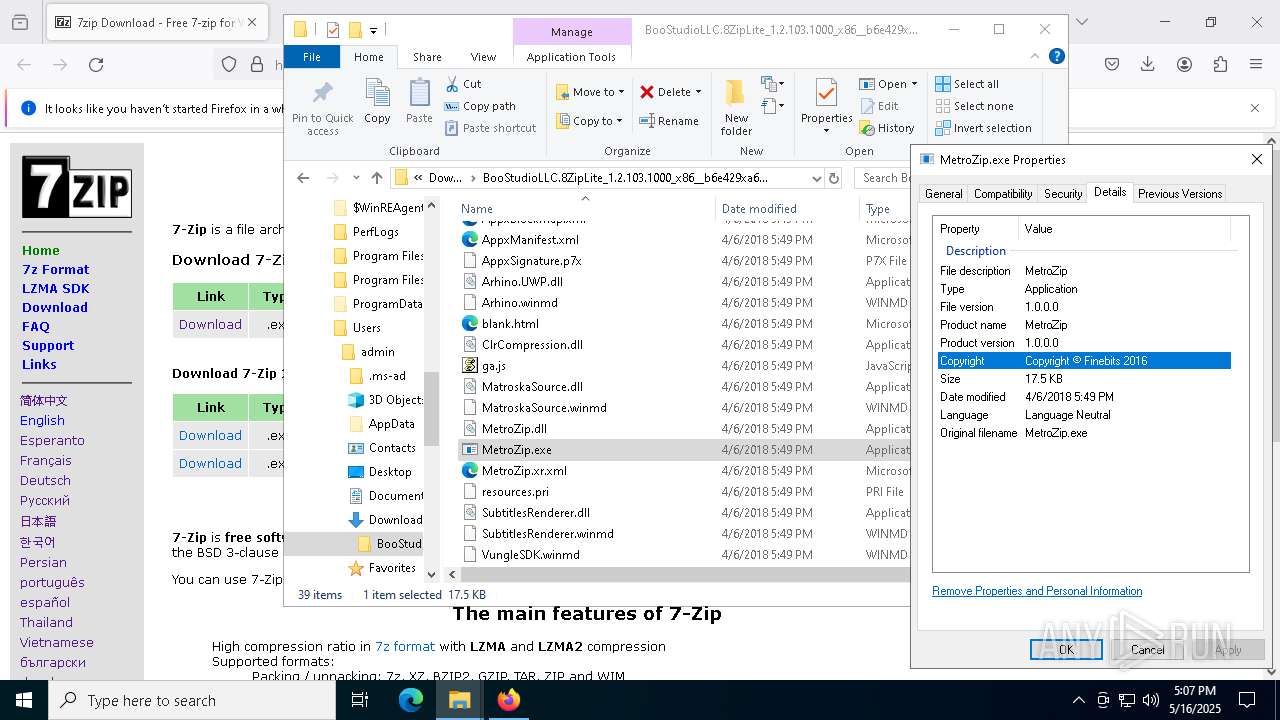Select ga.js file
This screenshot has width=1280, height=720.
[494, 366]
